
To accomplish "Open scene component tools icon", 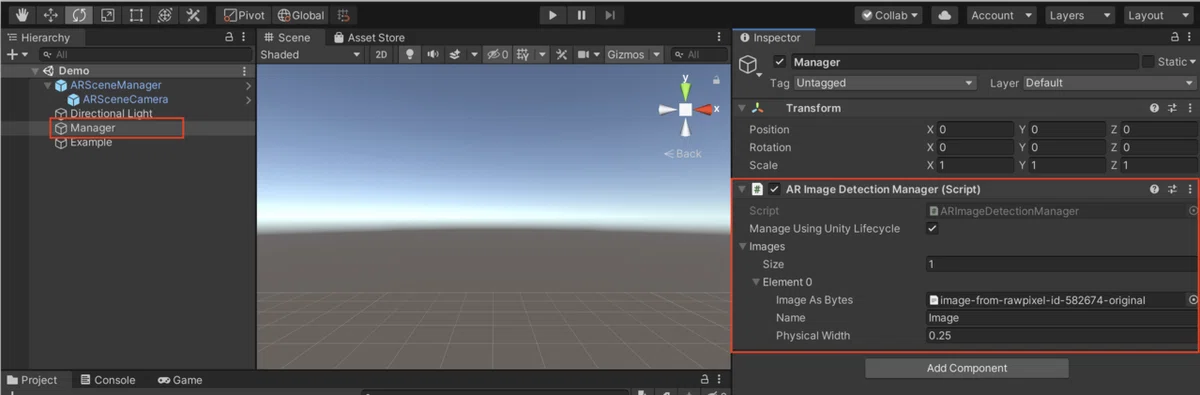I will click(562, 55).
